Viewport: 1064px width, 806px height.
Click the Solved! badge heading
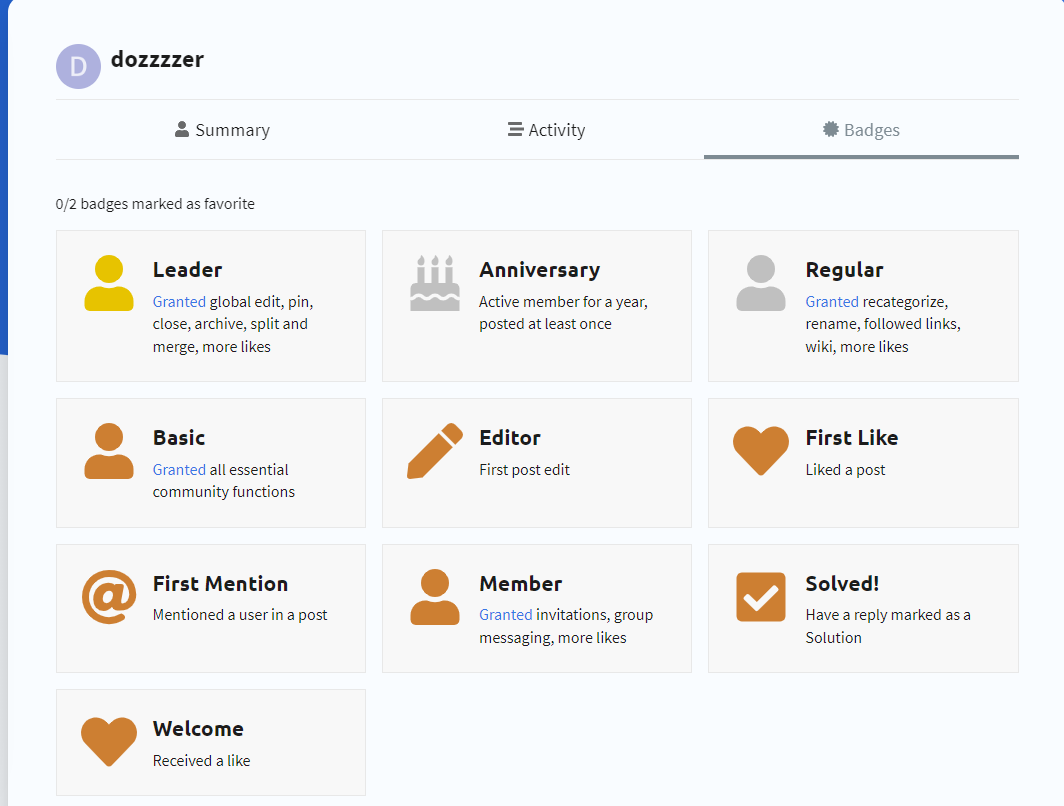click(842, 584)
